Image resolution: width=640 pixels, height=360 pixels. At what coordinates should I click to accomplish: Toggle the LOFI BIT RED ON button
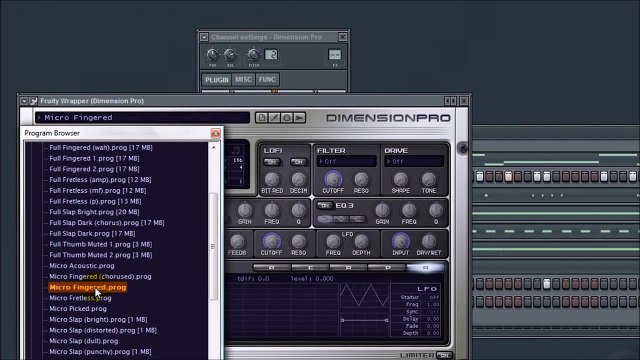coord(272,162)
